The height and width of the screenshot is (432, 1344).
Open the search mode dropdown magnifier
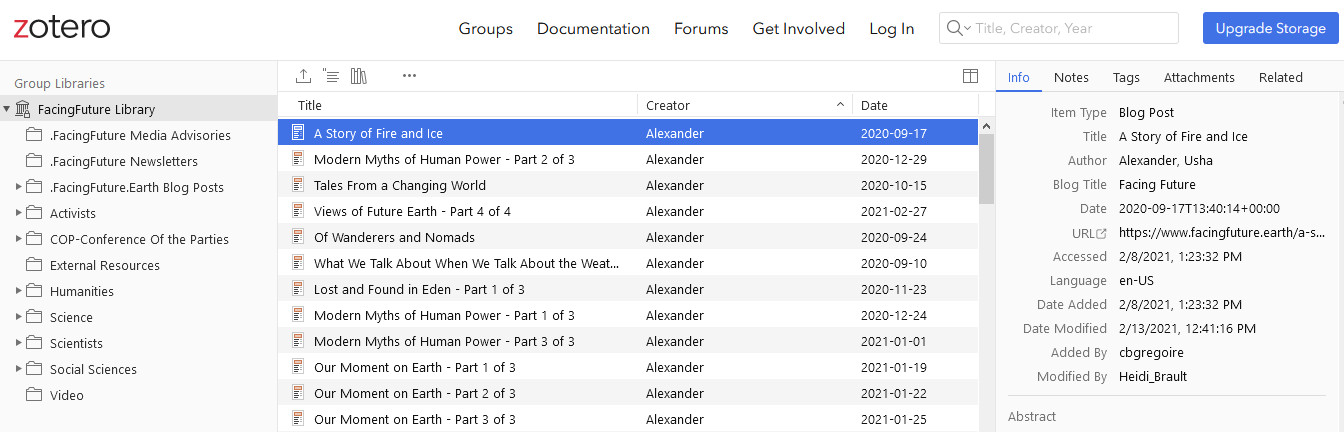click(958, 28)
